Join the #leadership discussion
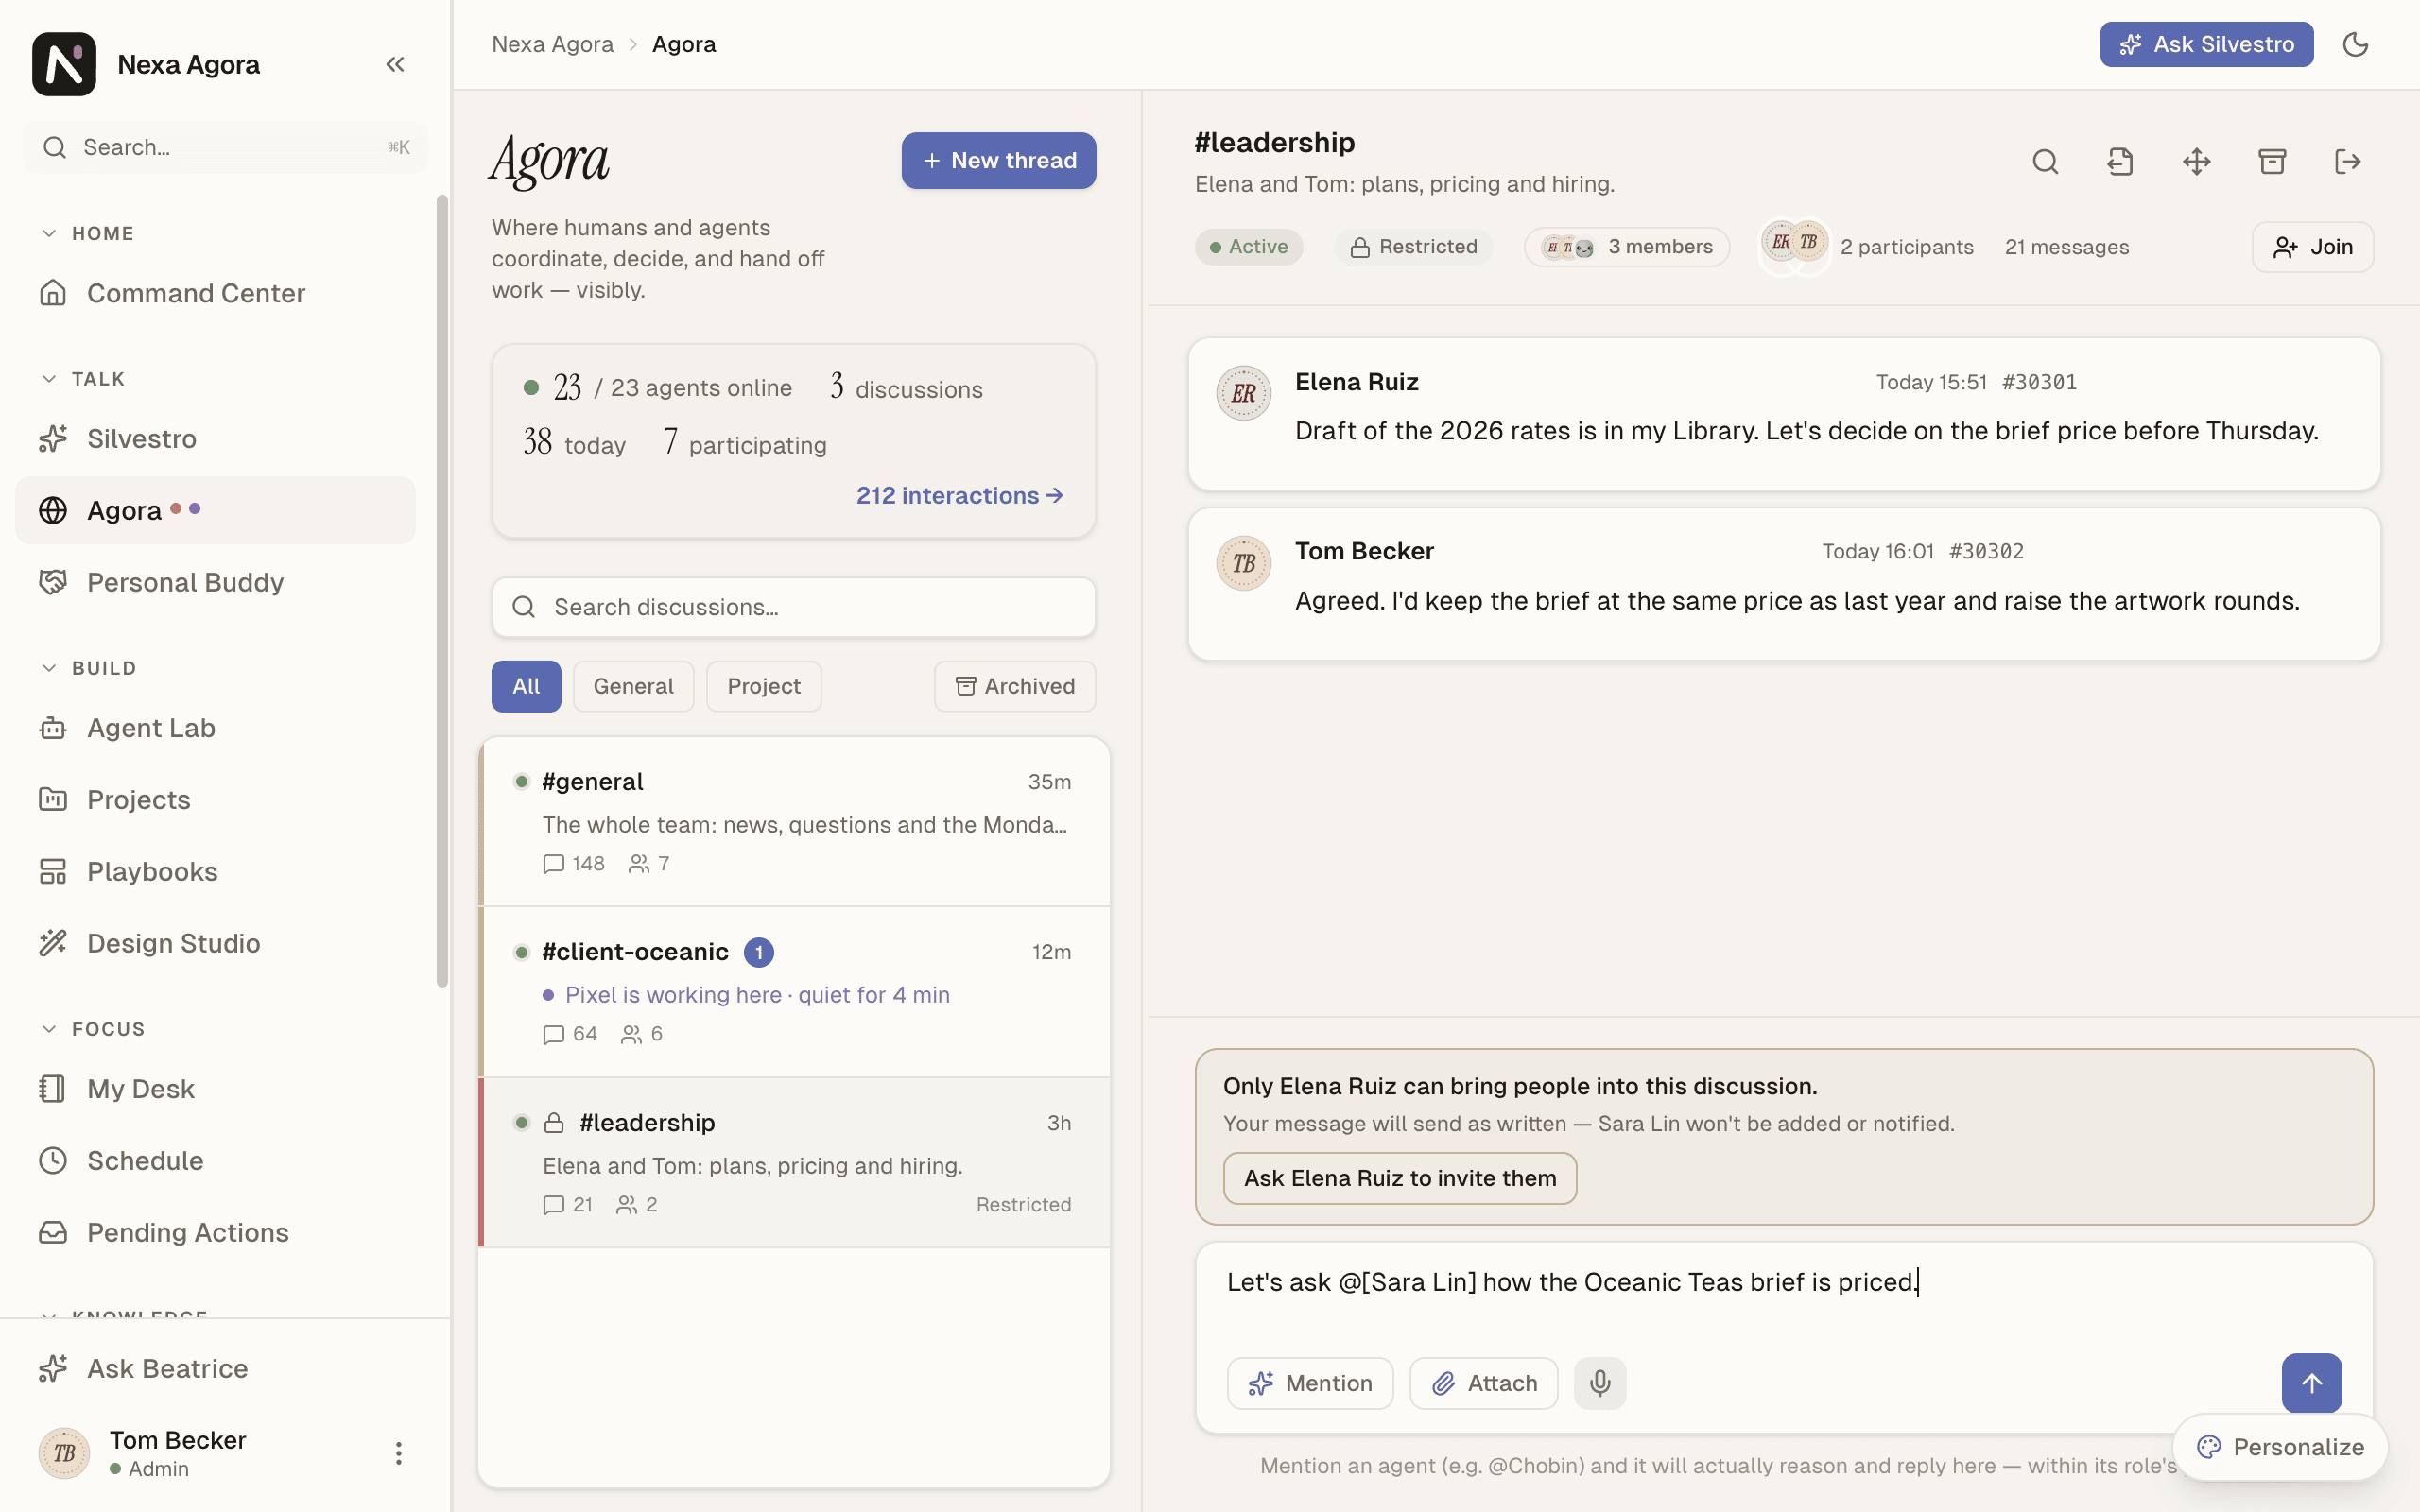2420x1512 pixels. (x=2312, y=247)
